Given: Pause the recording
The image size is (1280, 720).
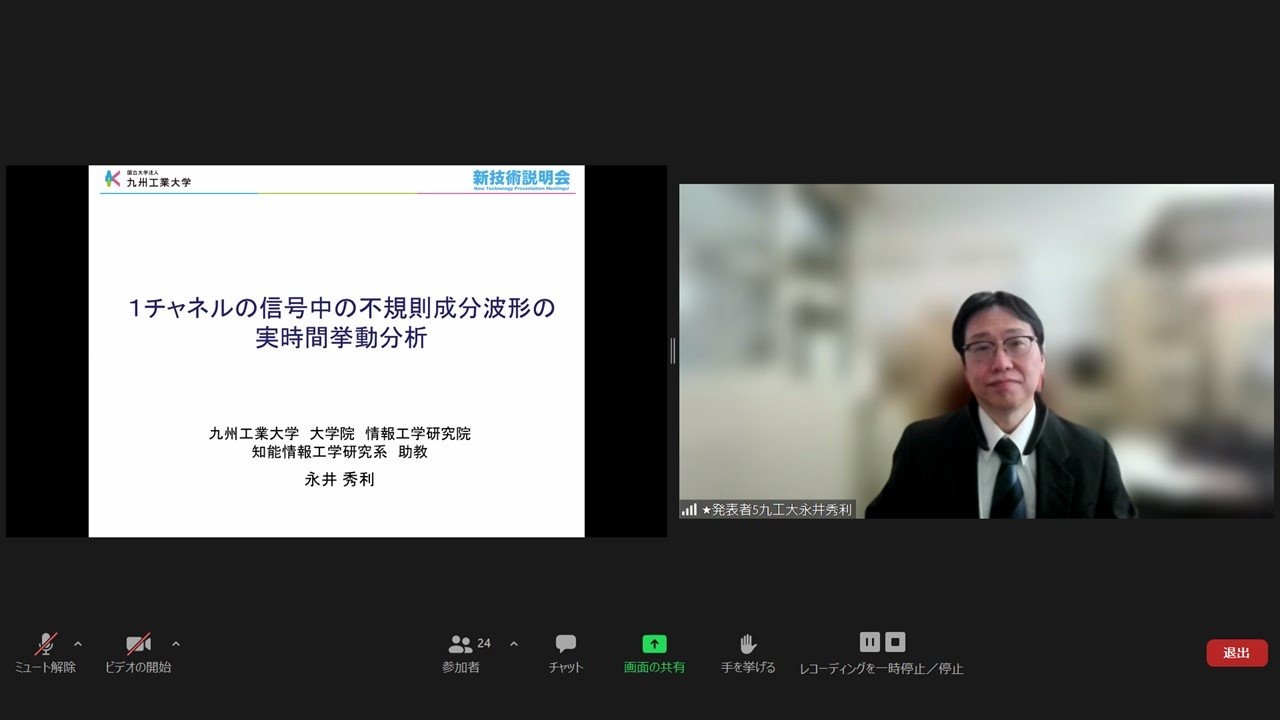Looking at the screenshot, I should click(869, 642).
